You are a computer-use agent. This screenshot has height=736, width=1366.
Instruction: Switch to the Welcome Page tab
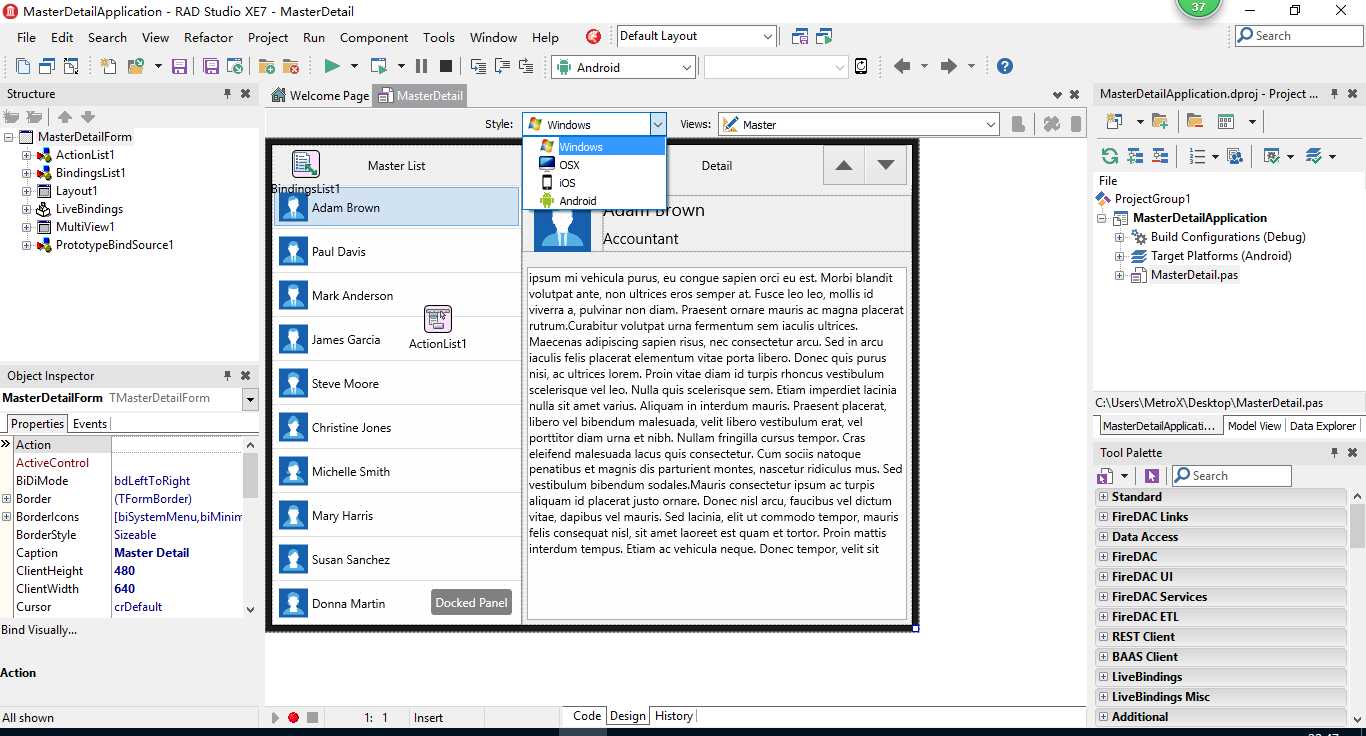[x=320, y=96]
